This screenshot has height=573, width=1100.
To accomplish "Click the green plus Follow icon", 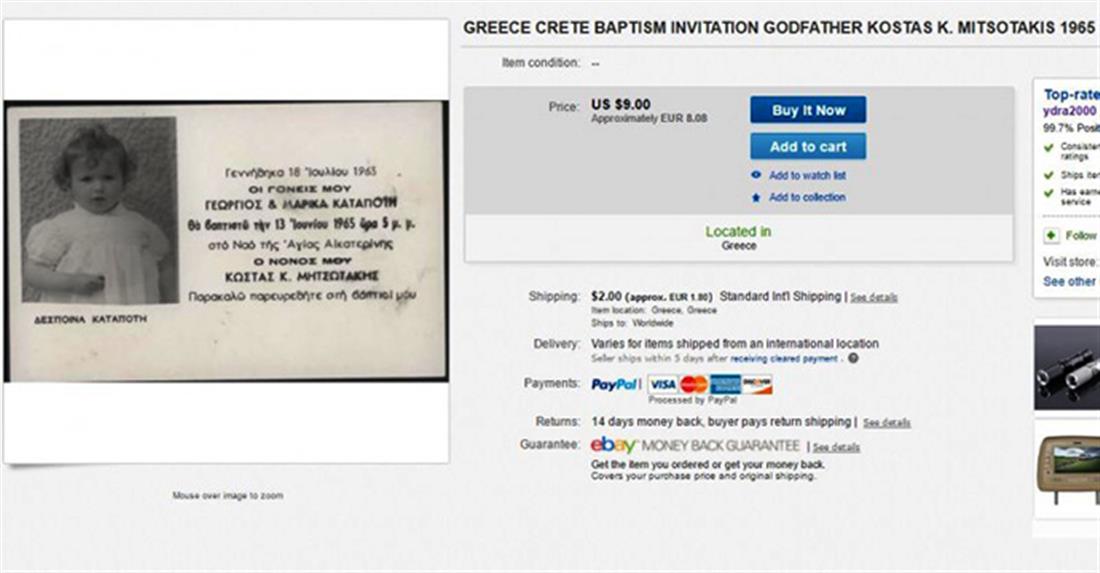I will pyautogui.click(x=1051, y=235).
